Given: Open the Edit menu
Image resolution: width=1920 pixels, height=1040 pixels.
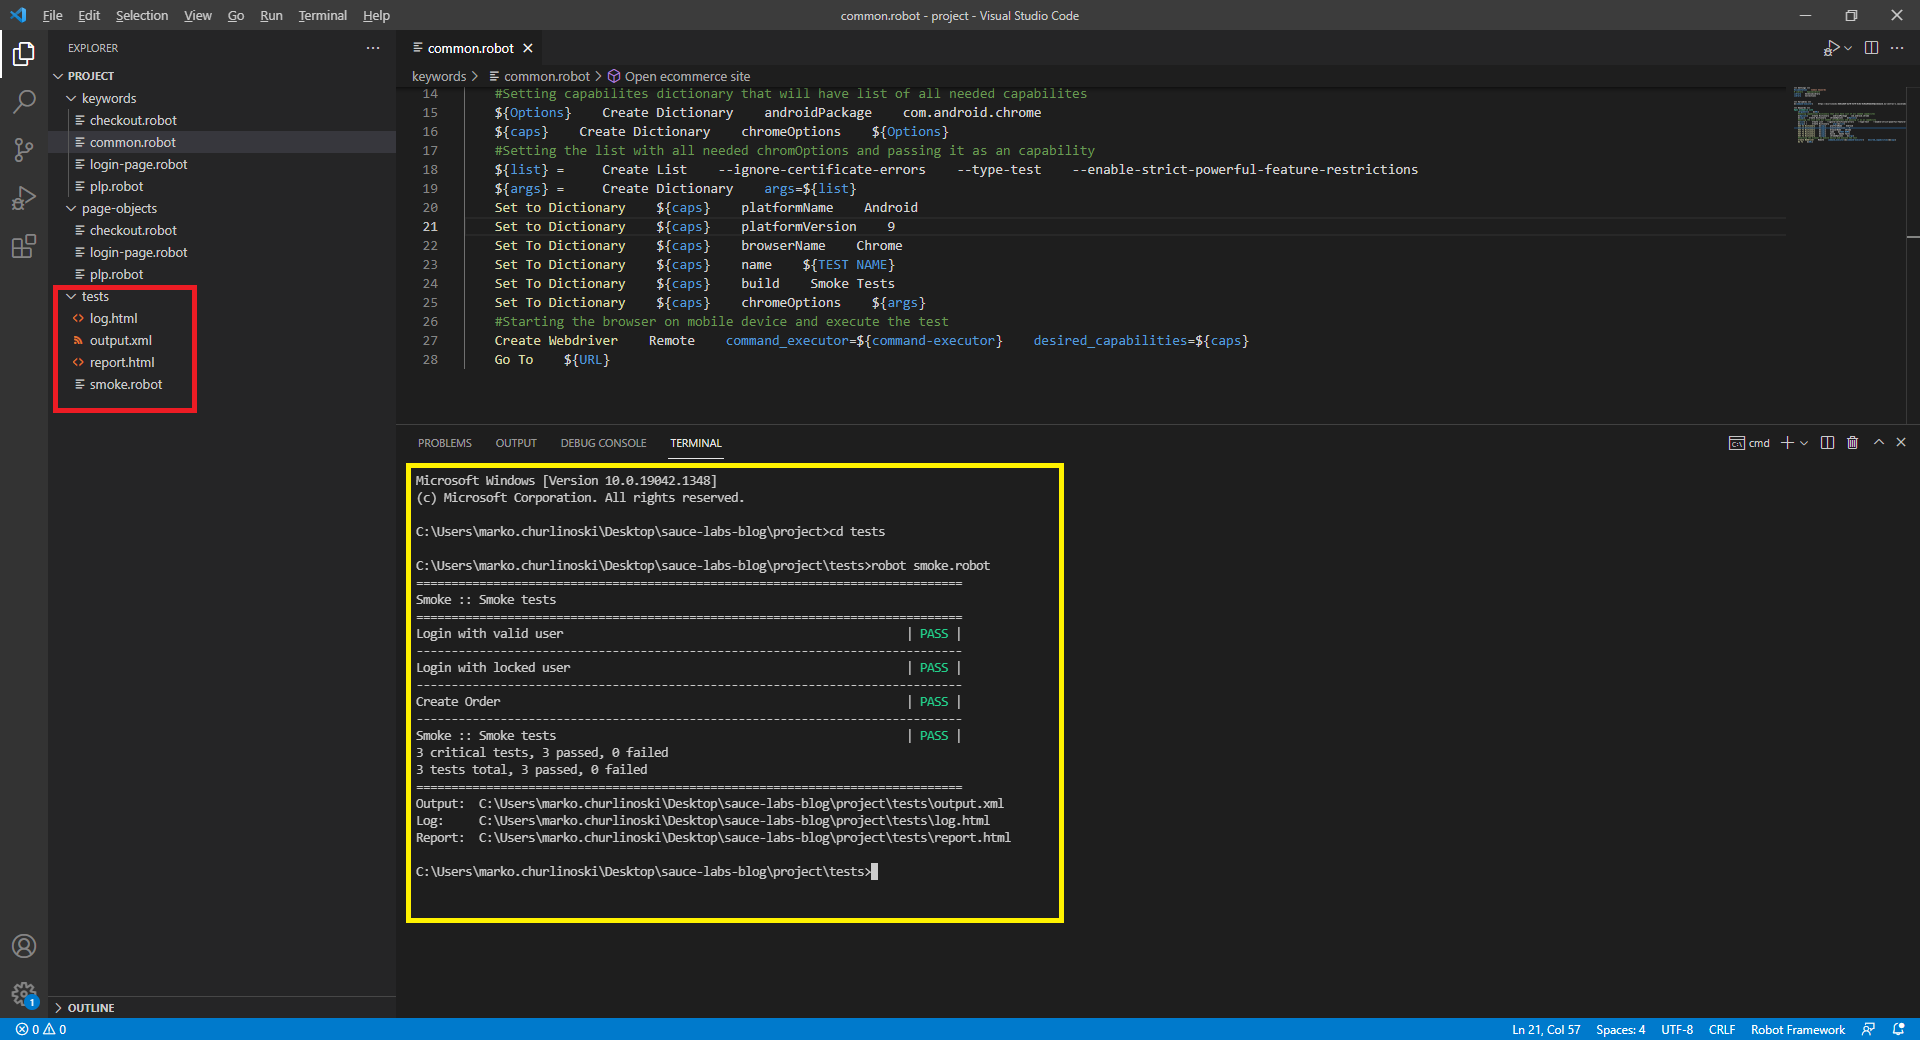Looking at the screenshot, I should (89, 15).
